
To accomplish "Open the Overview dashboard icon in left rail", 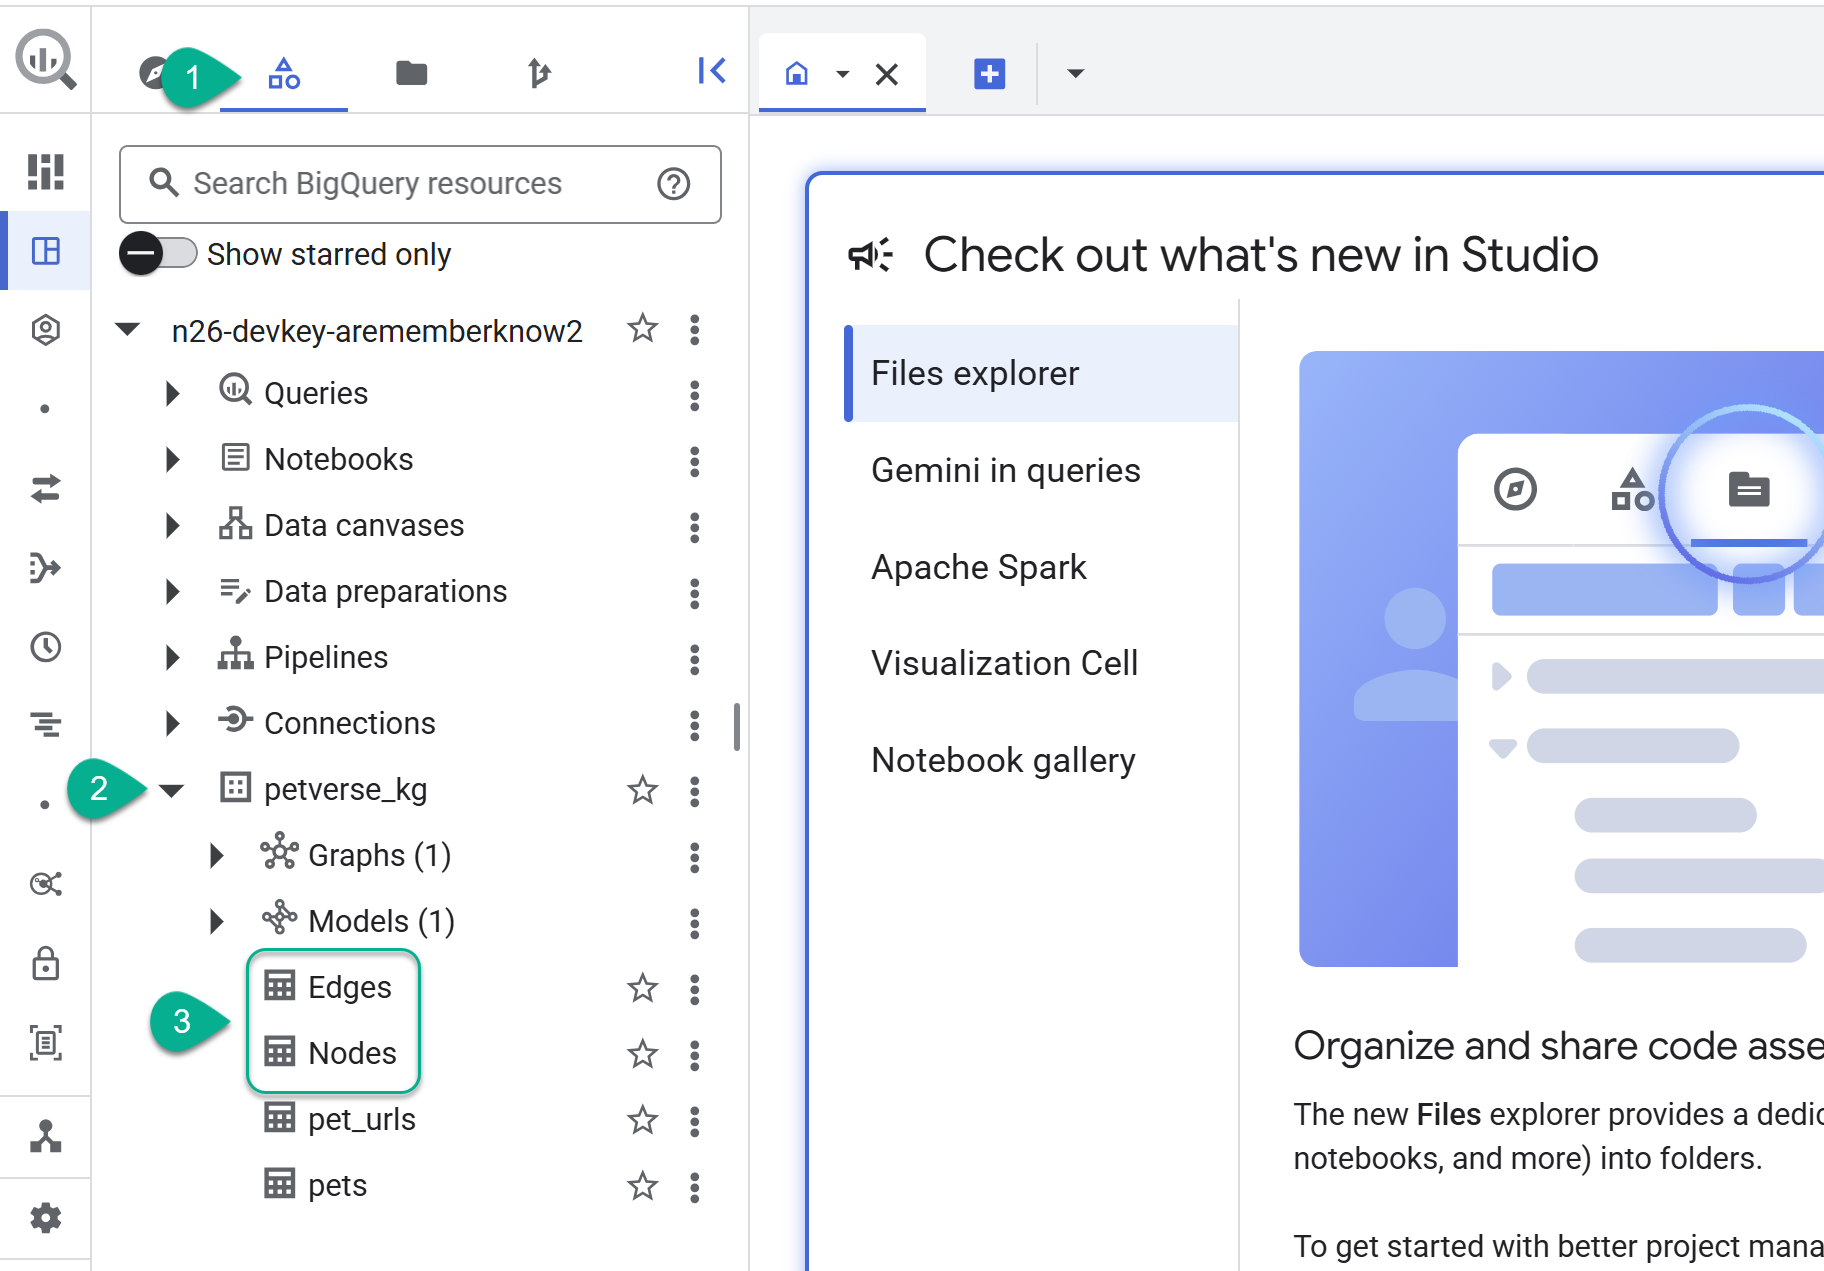I will coord(45,171).
